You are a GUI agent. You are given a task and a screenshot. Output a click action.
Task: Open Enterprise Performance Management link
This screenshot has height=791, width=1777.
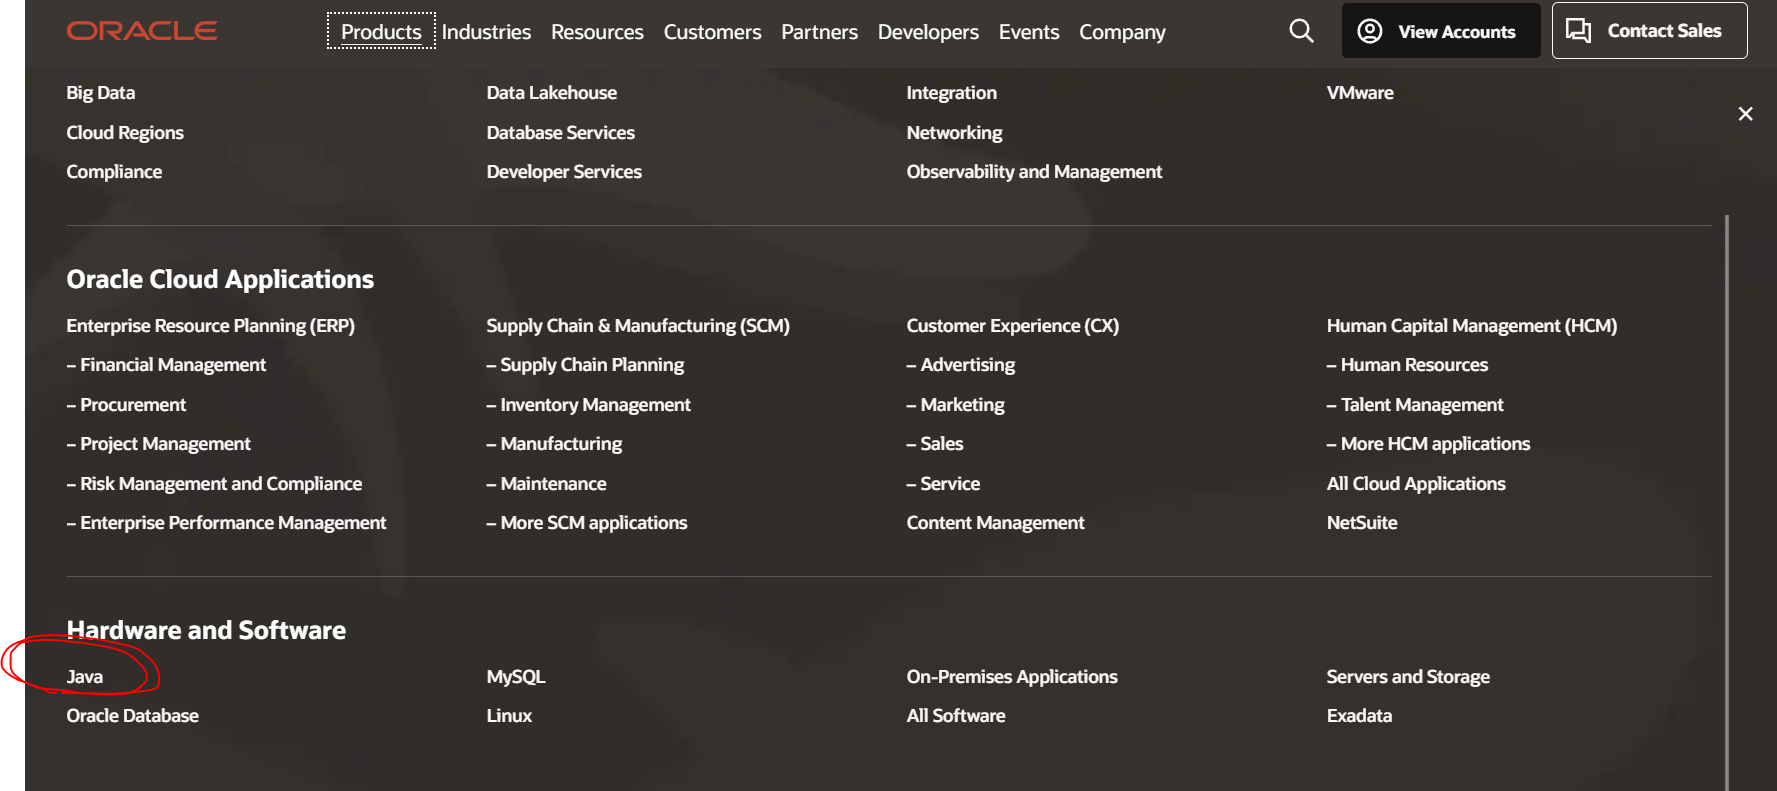(226, 523)
